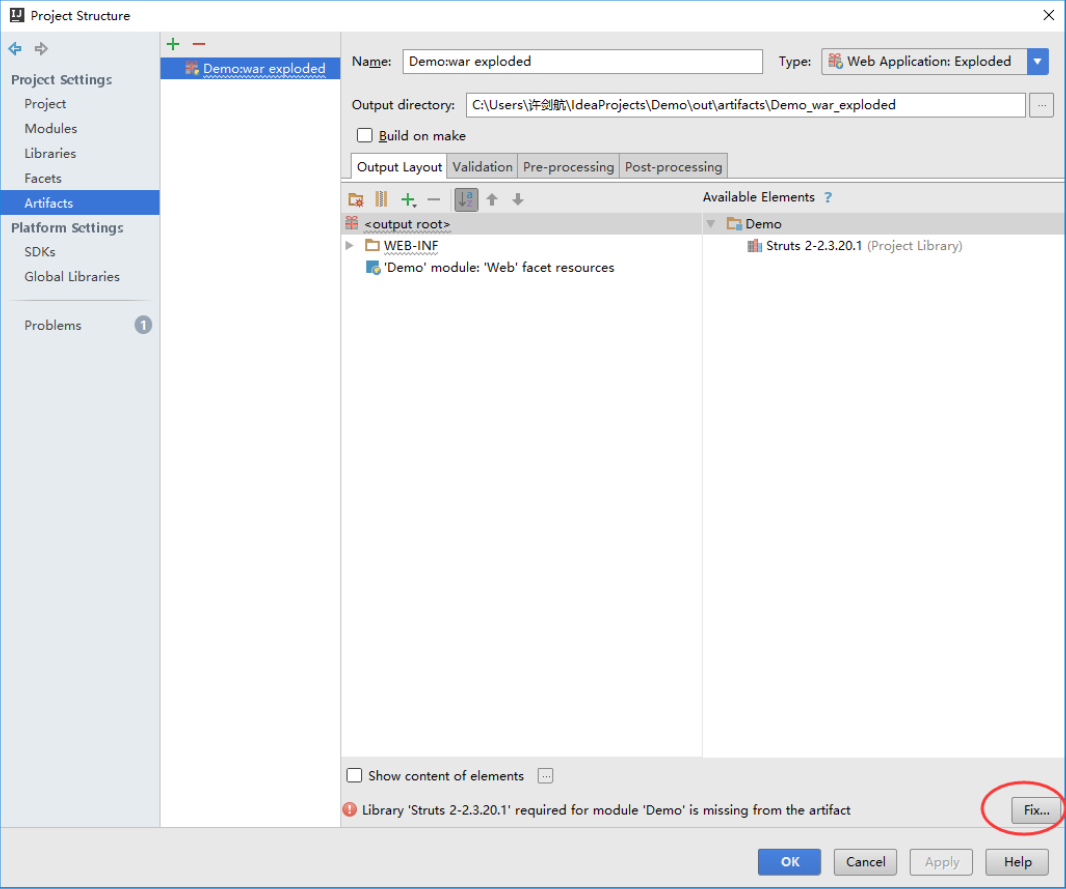
Task: Select the <output root> node
Action: 521,224
